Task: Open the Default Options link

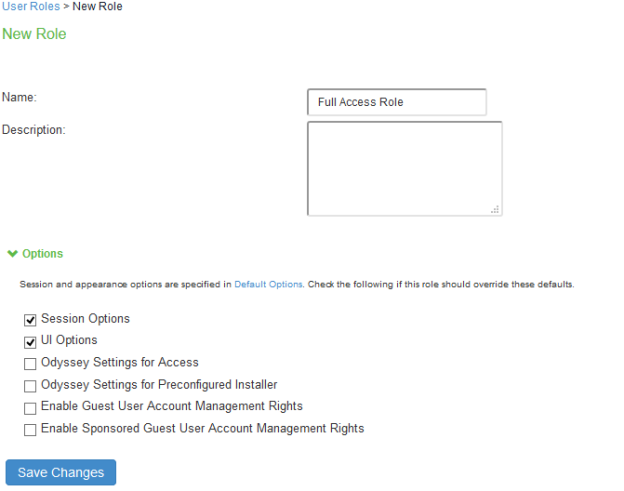Action: (268, 284)
